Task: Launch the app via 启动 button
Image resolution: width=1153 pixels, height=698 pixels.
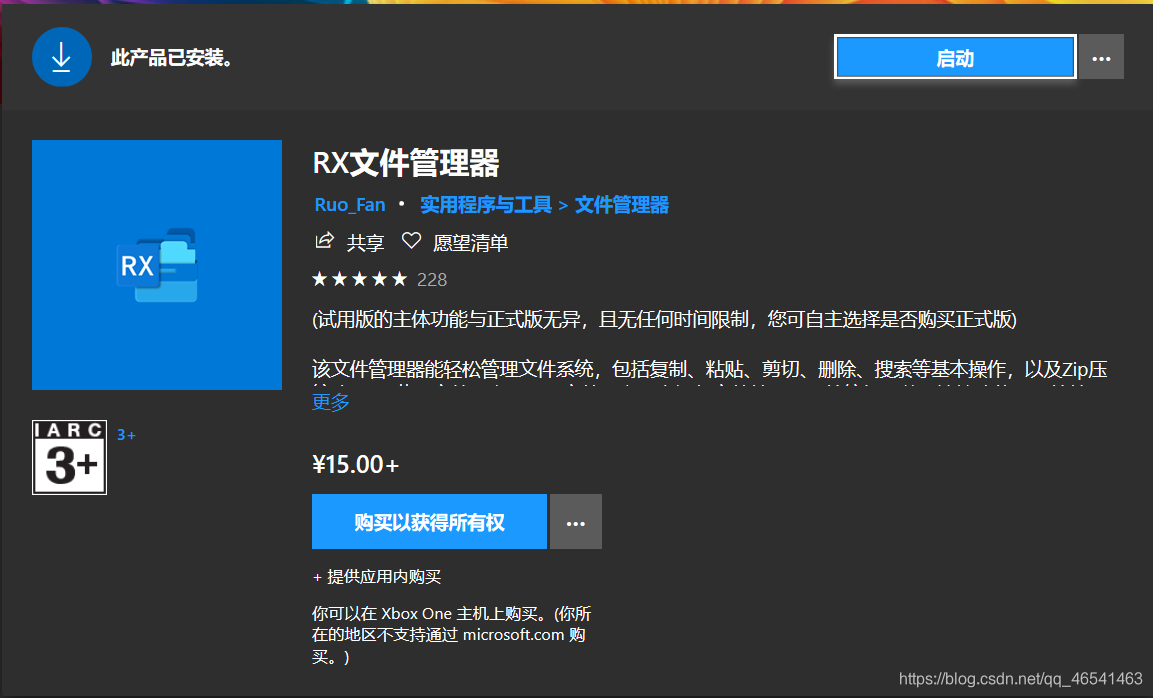Action: click(x=954, y=56)
